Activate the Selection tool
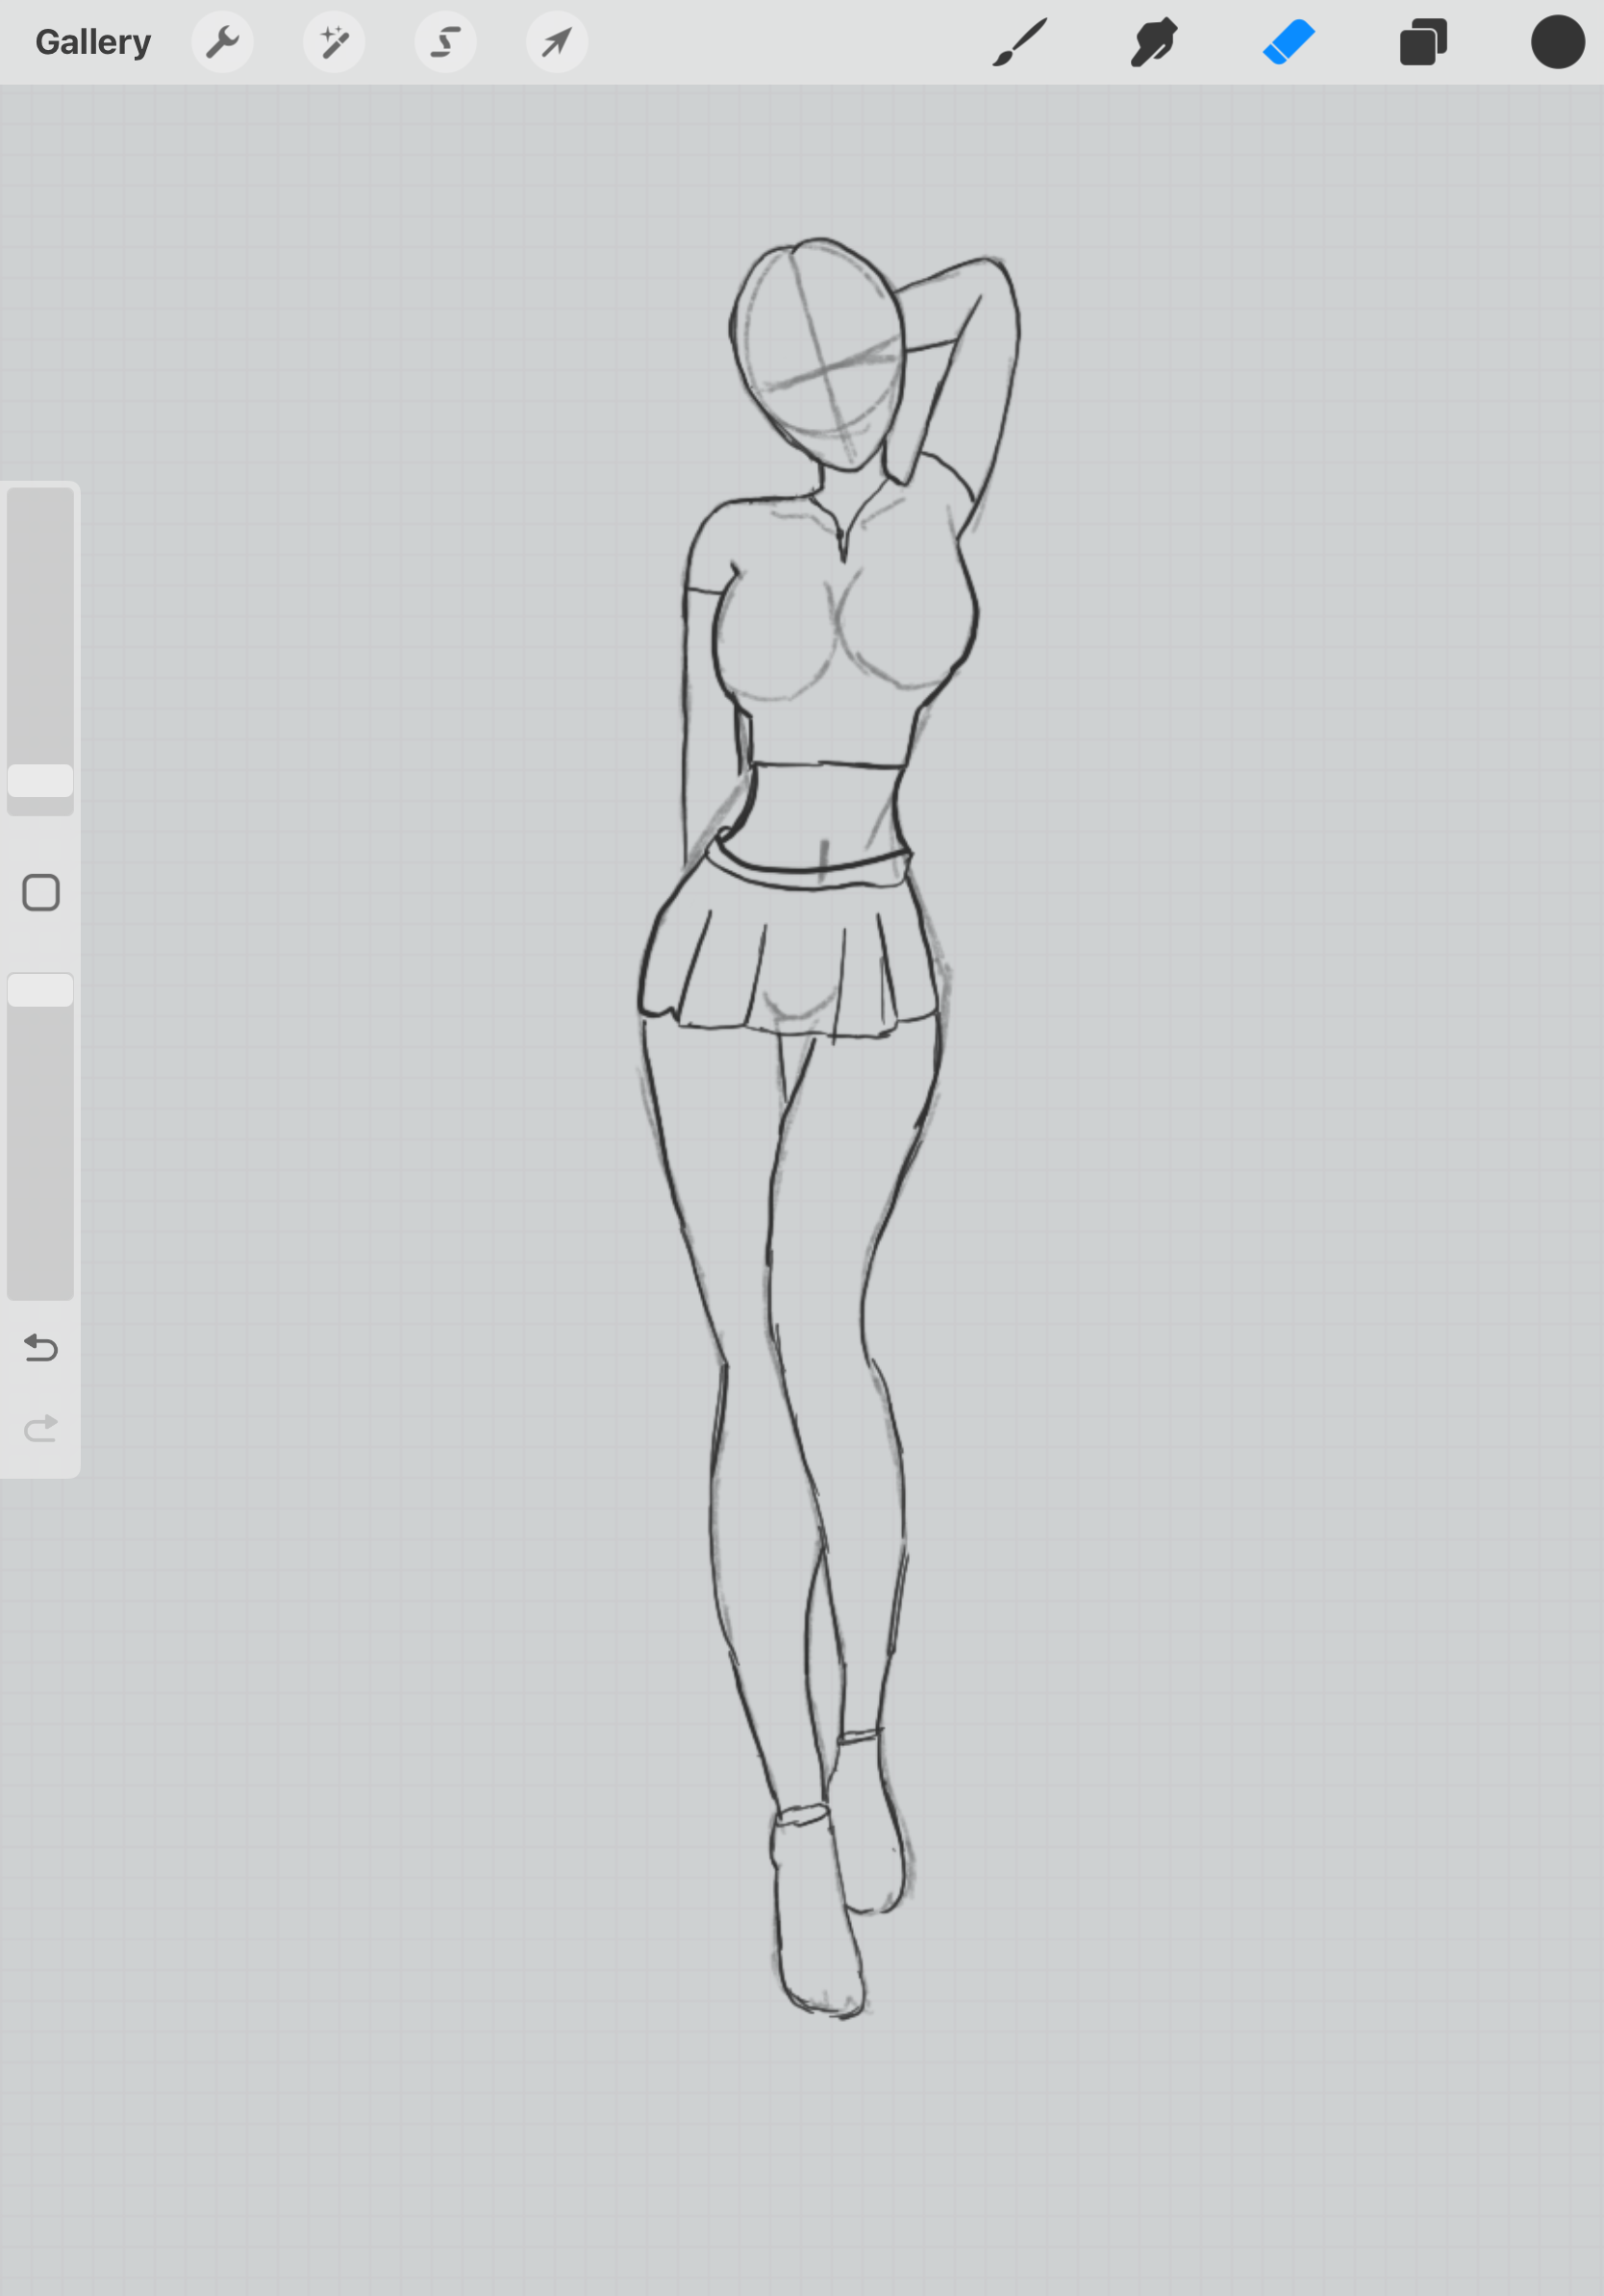The height and width of the screenshot is (2296, 1604). 445,42
